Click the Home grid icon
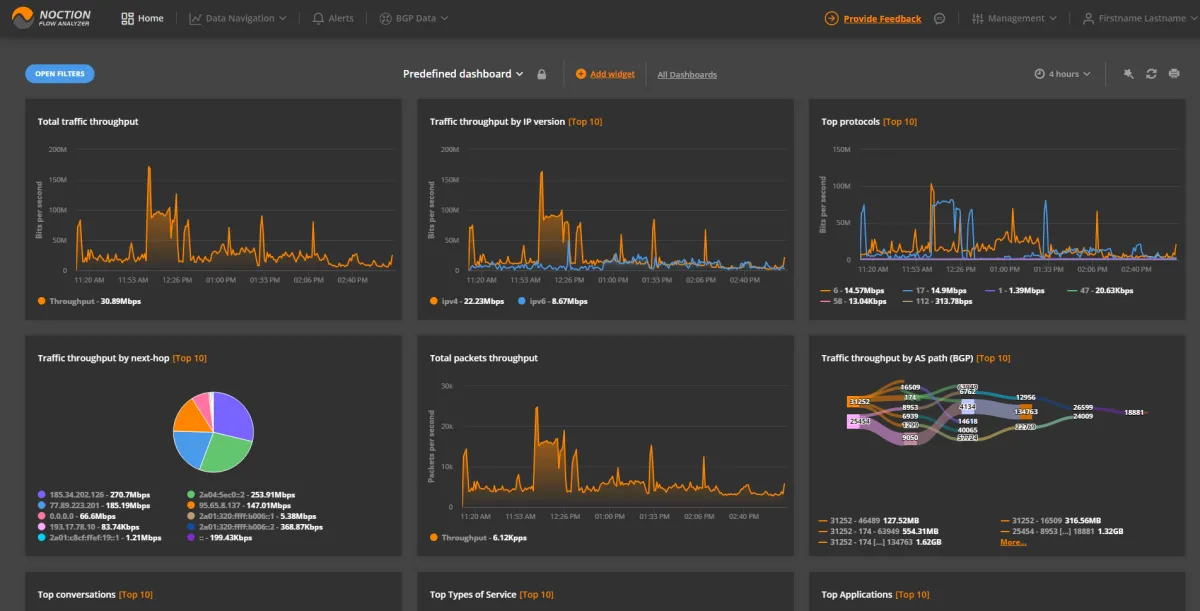The width and height of the screenshot is (1200, 611). click(x=127, y=18)
